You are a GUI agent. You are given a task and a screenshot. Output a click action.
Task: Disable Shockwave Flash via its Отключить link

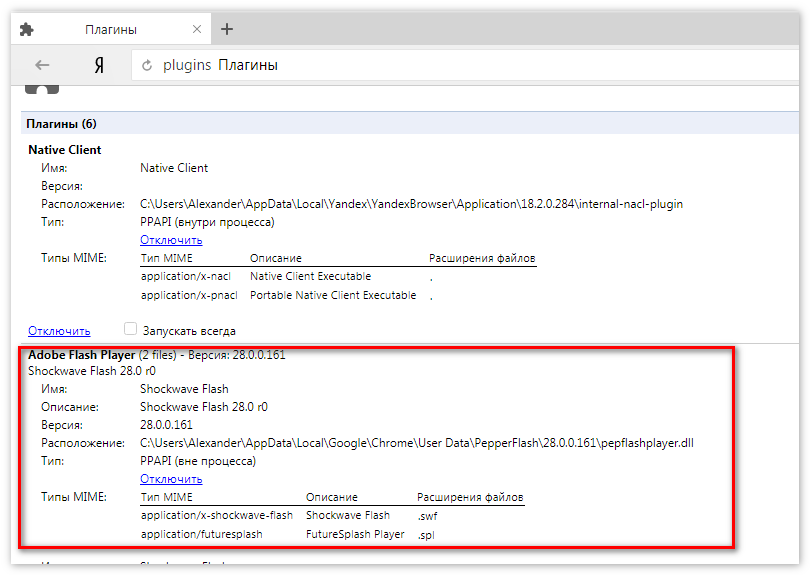pyautogui.click(x=171, y=479)
